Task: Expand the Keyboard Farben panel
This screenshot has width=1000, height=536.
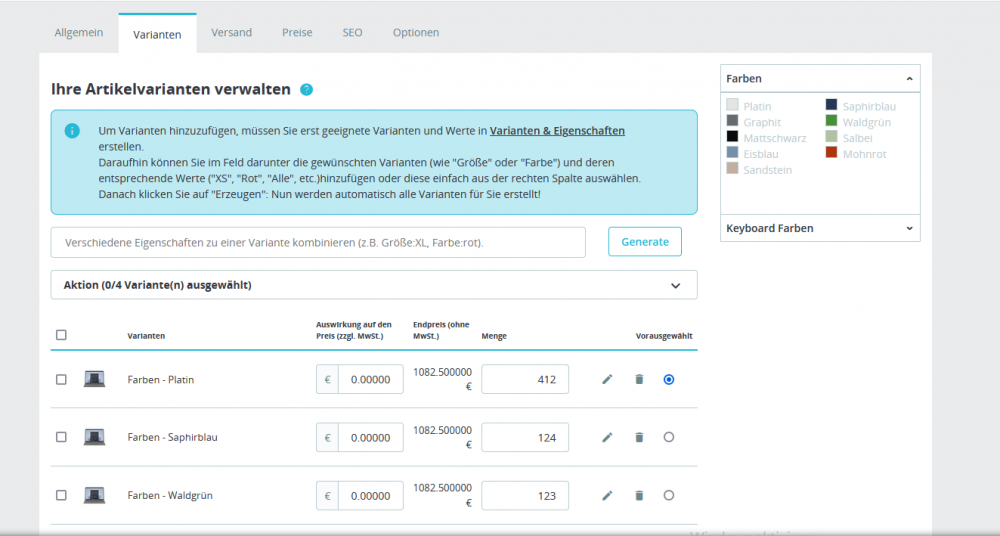Action: coord(820,228)
